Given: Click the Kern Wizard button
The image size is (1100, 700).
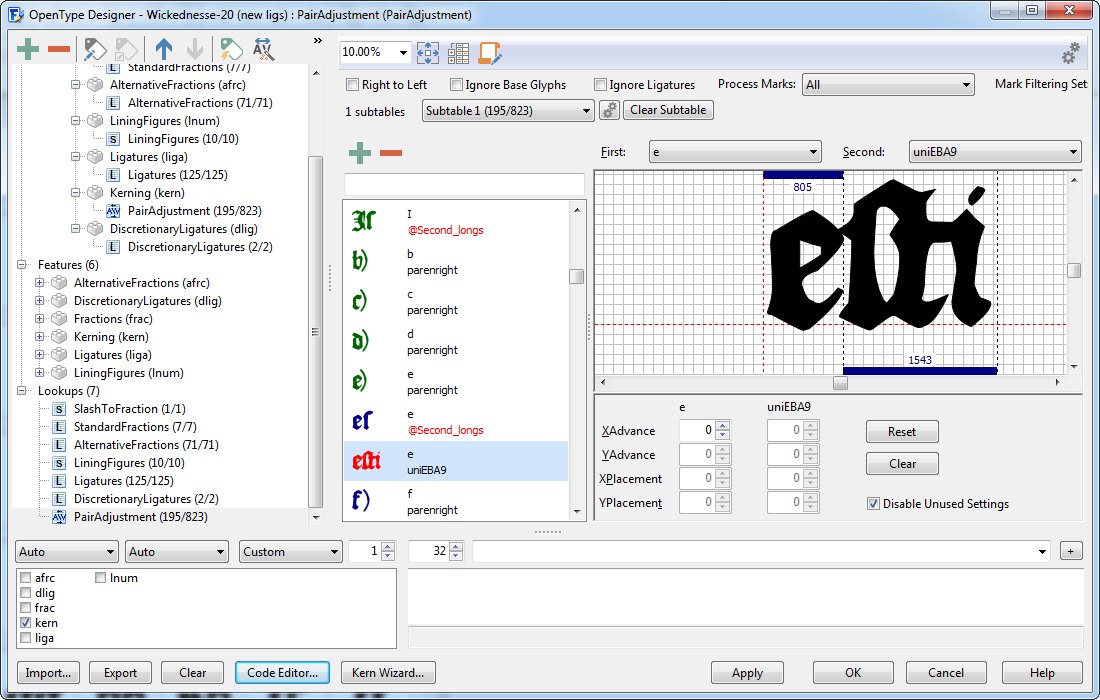Looking at the screenshot, I should point(388,673).
